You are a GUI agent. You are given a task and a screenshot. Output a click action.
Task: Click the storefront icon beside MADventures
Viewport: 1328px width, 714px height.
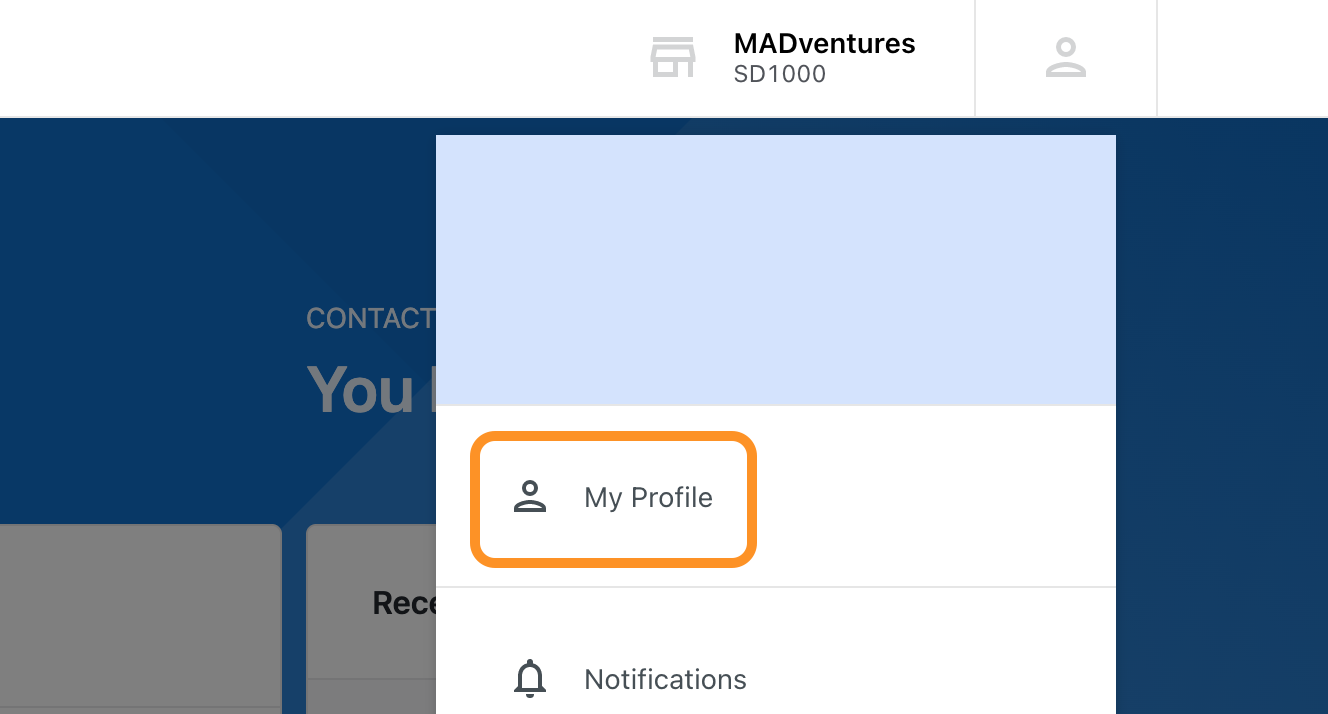point(673,58)
